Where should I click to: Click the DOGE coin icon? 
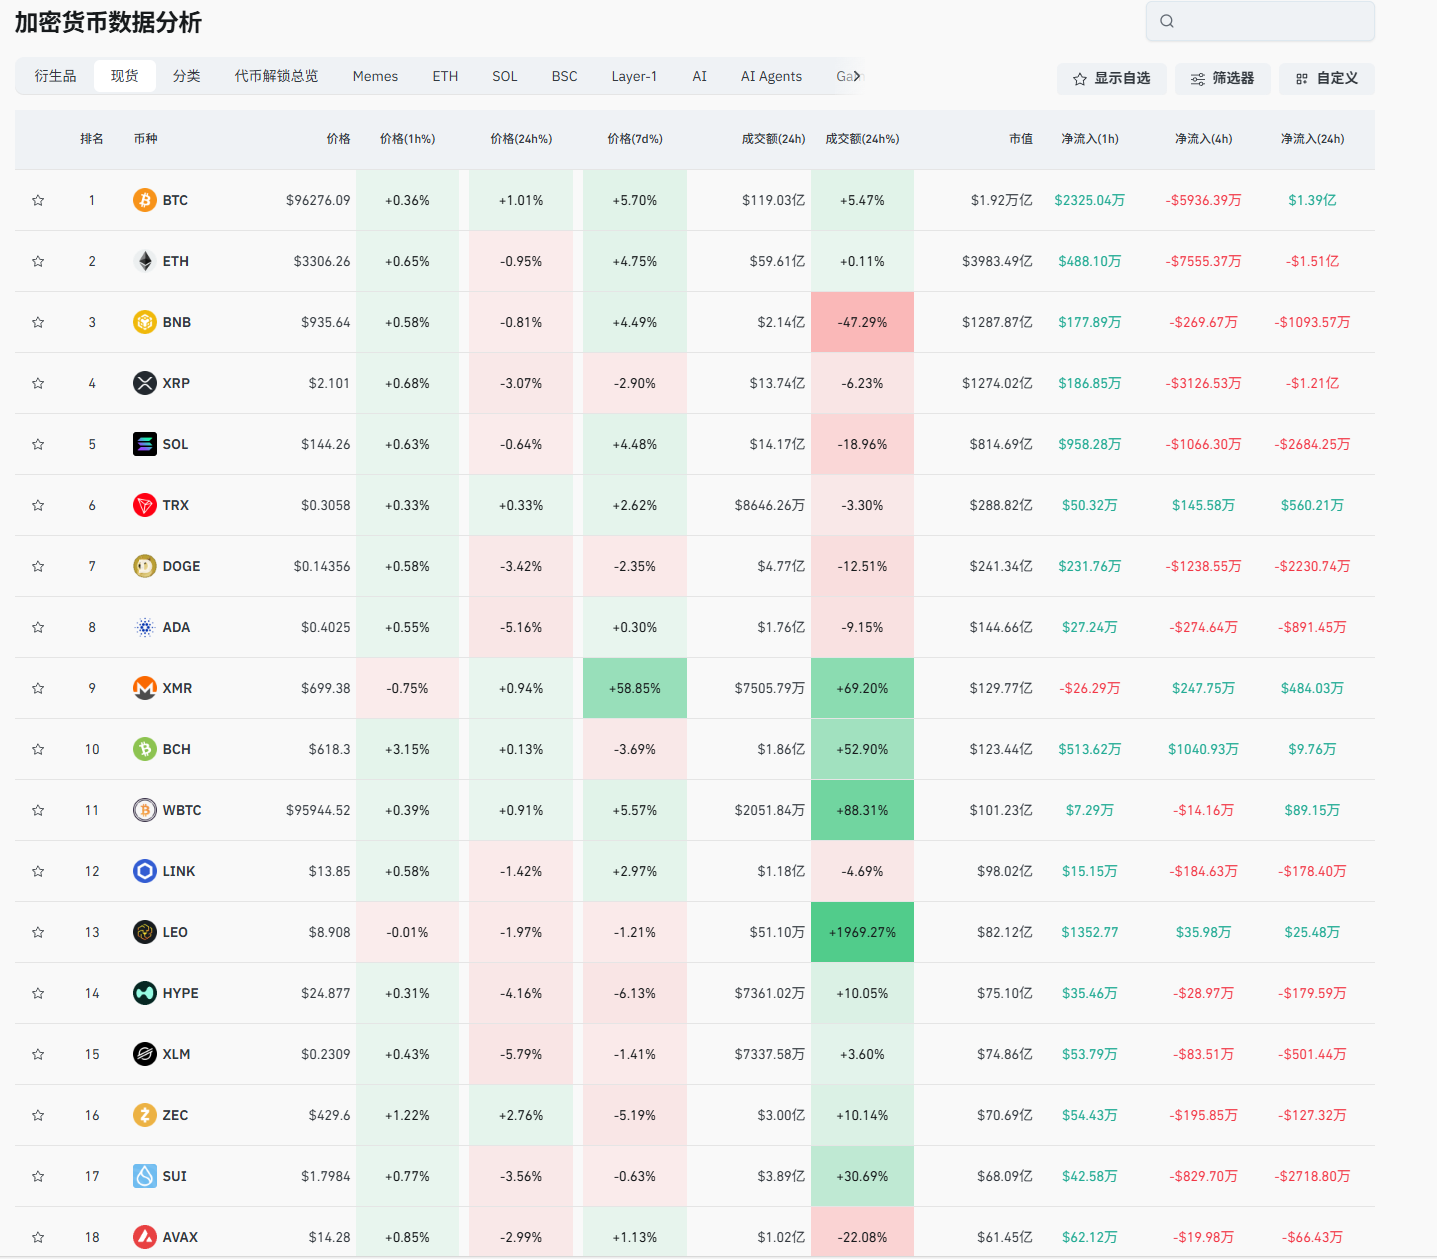click(x=145, y=566)
